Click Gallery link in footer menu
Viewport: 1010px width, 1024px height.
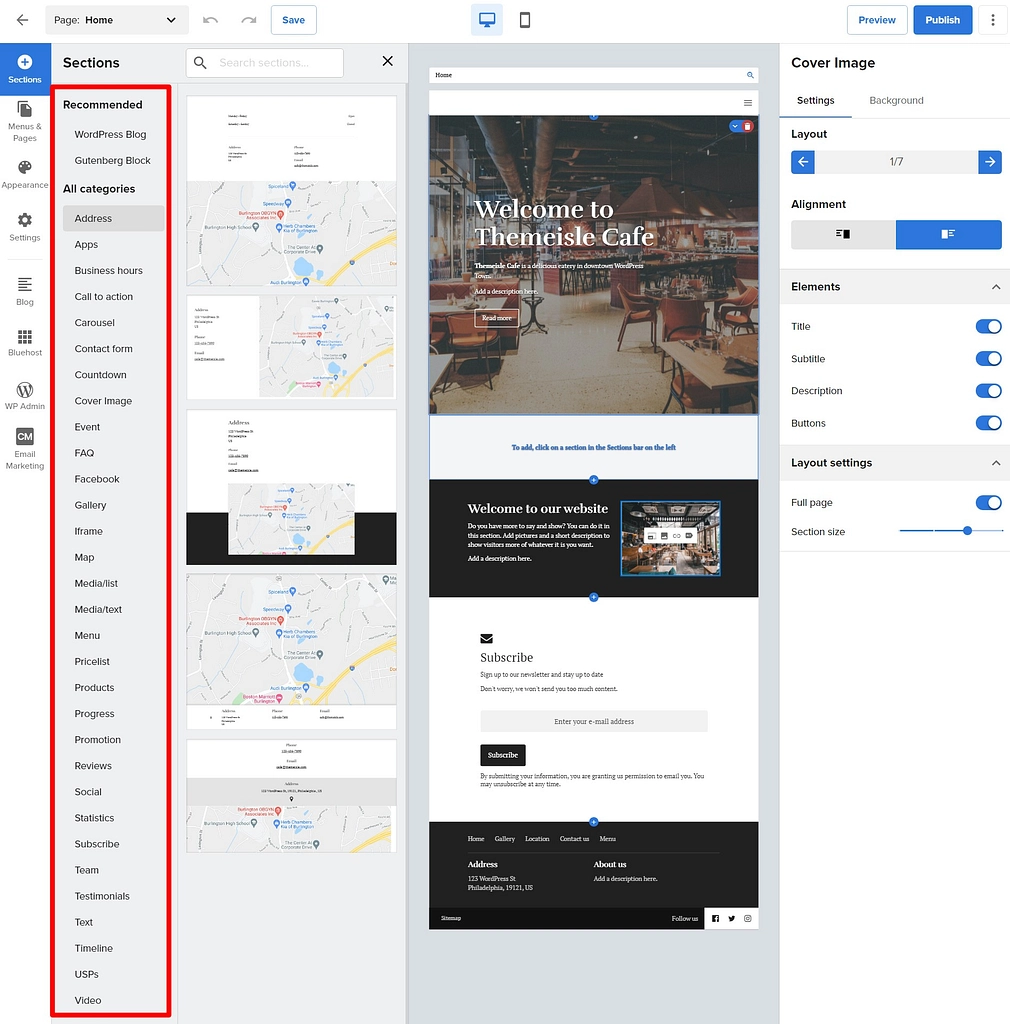pos(505,839)
